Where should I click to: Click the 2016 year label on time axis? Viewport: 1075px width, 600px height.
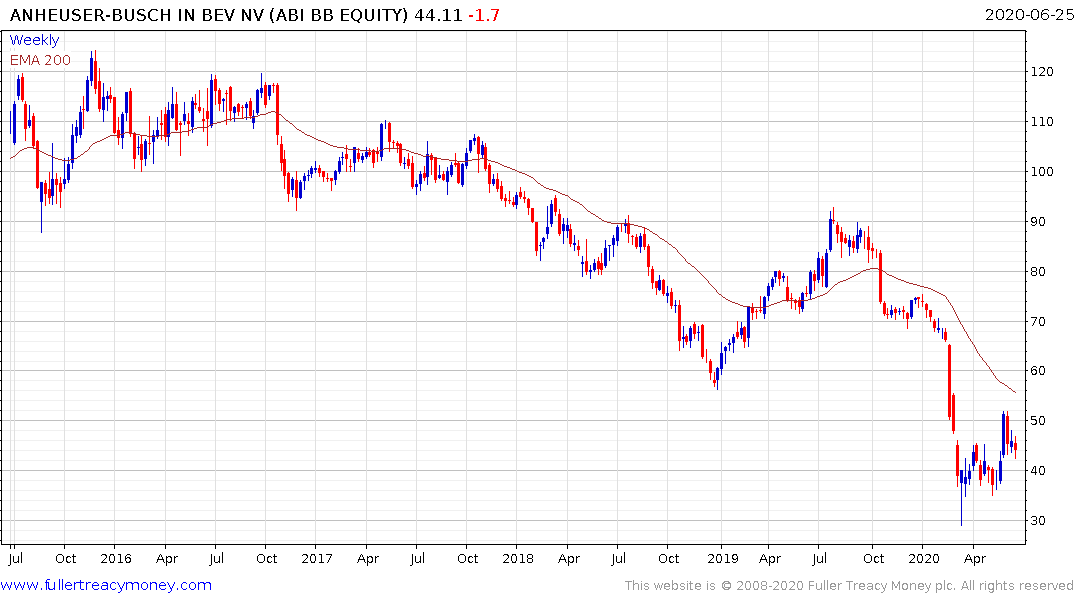click(116, 558)
